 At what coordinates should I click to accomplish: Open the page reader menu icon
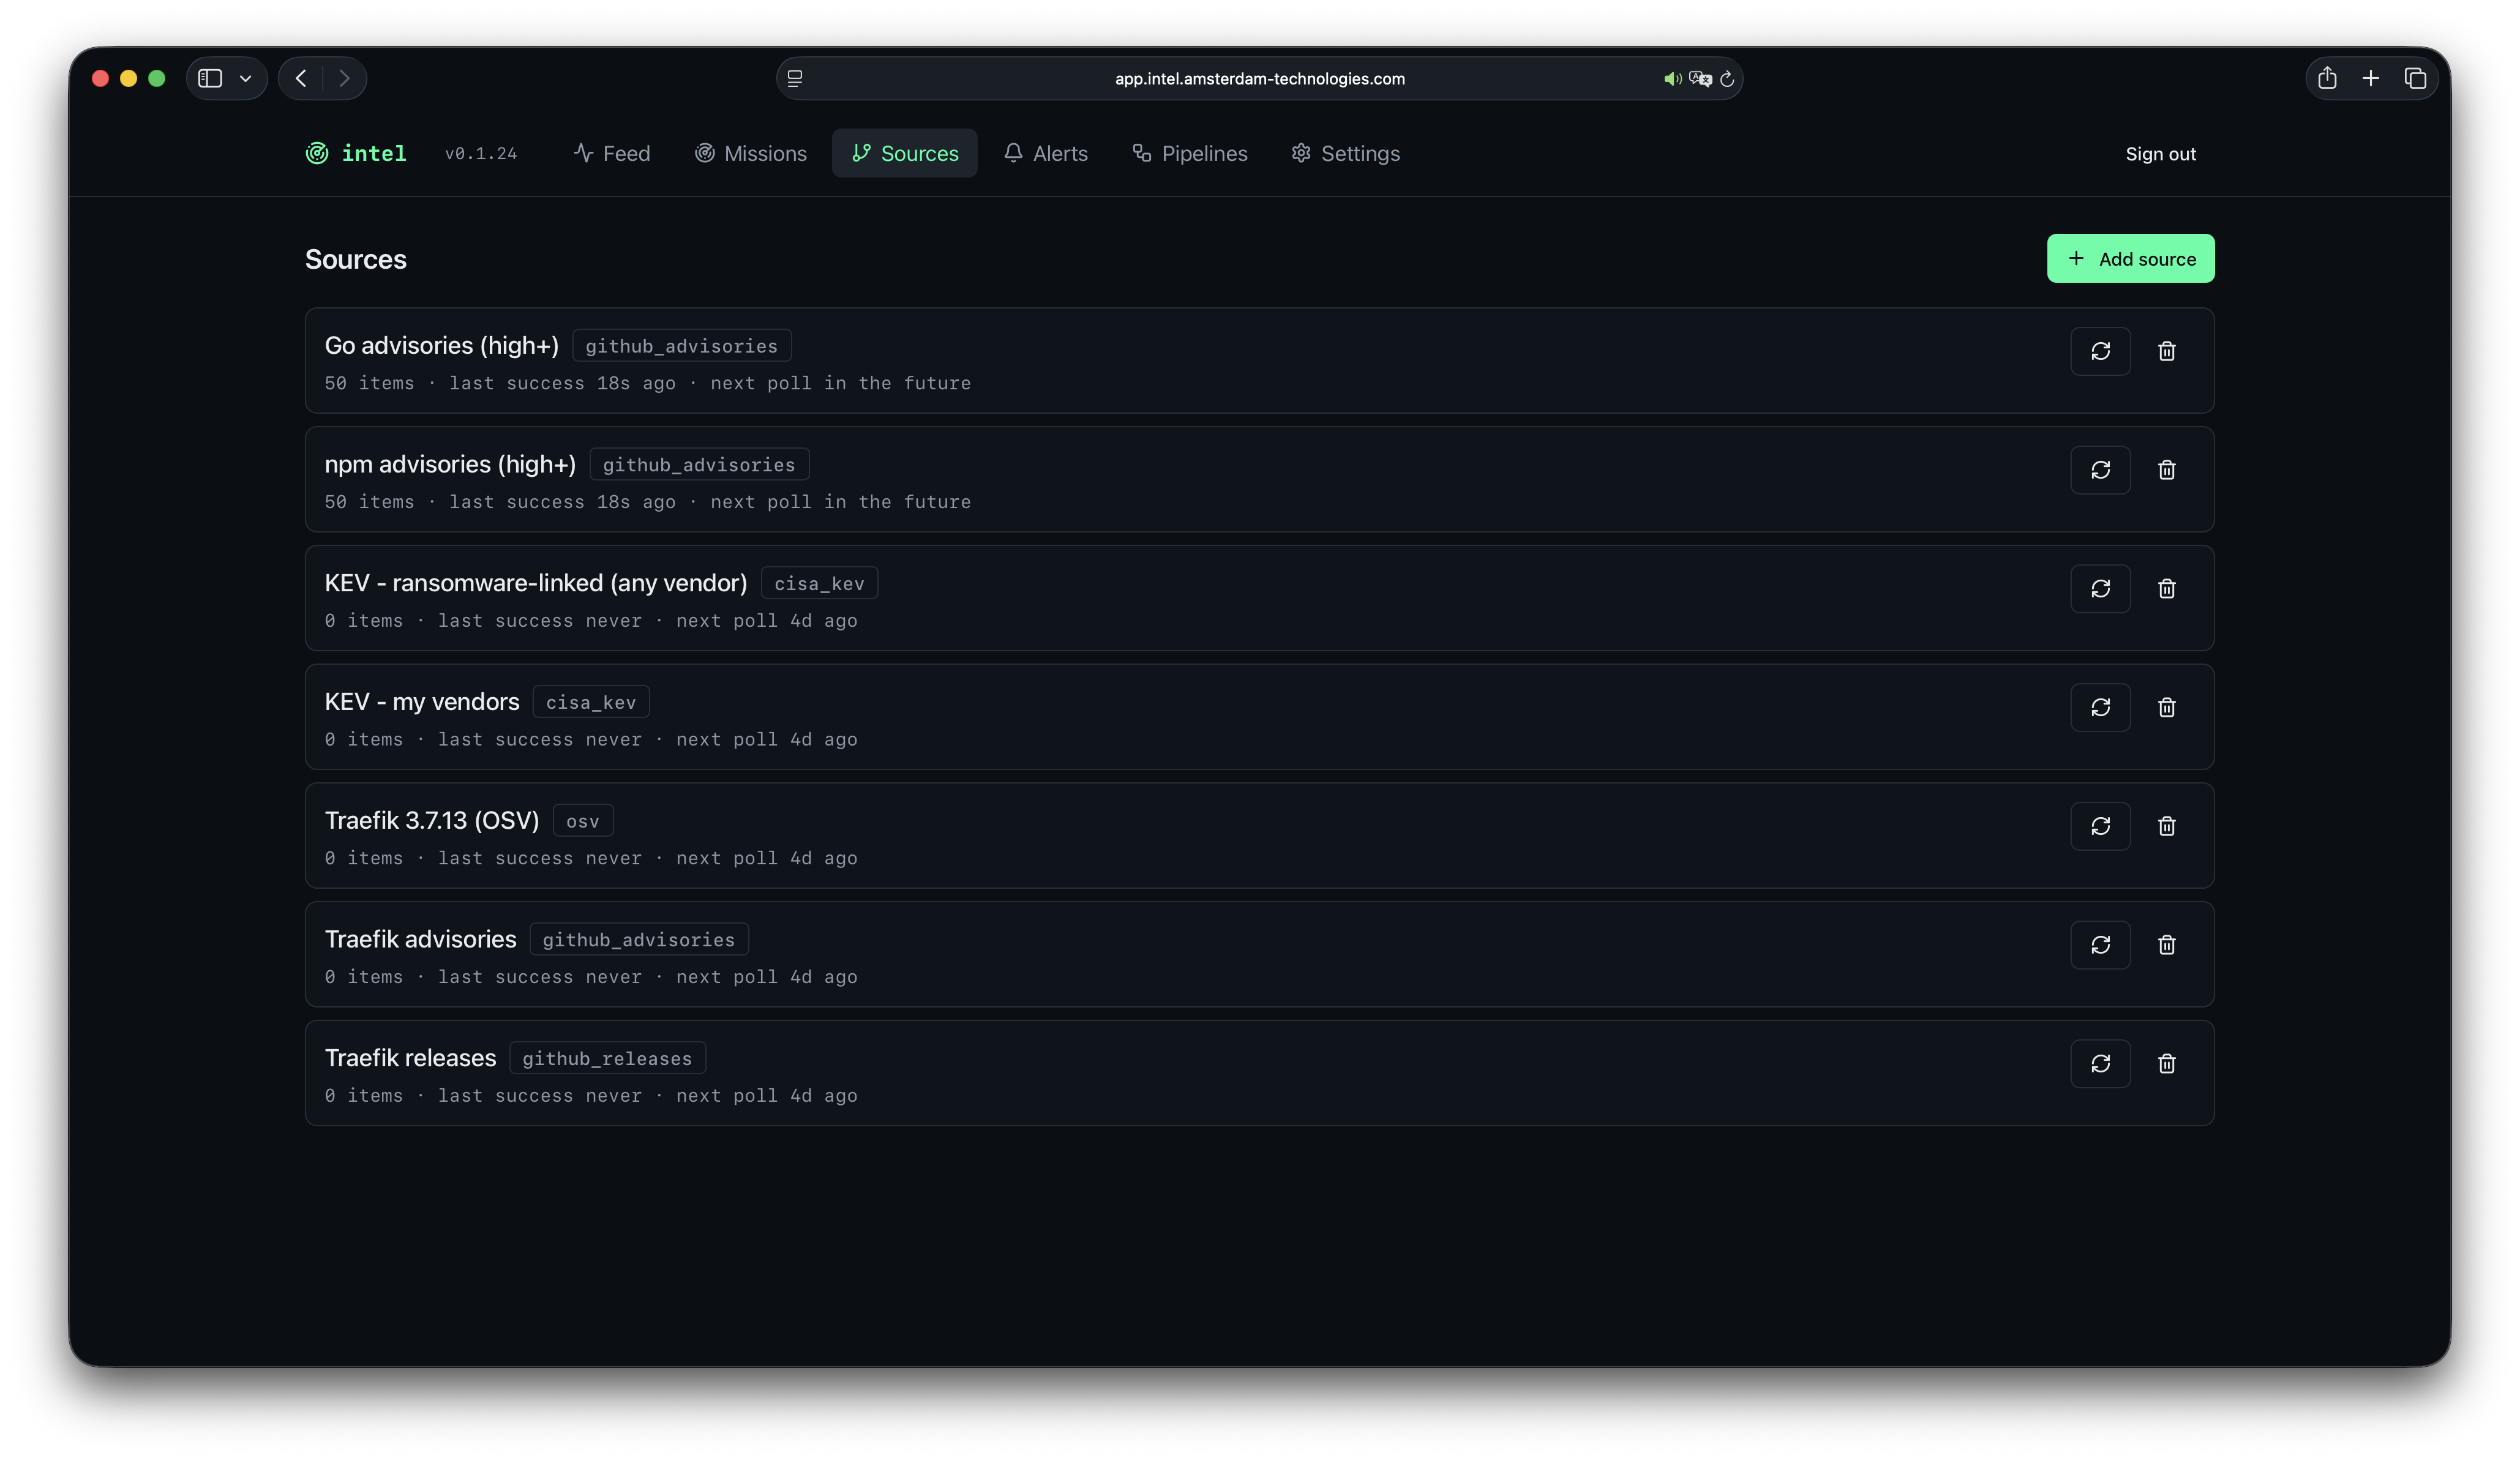[x=795, y=78]
